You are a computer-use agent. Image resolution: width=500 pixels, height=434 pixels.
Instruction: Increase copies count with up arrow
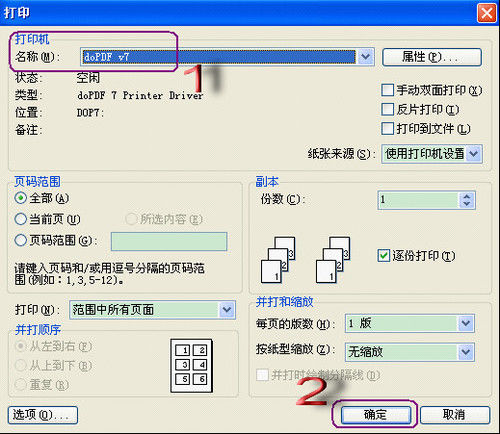467,196
